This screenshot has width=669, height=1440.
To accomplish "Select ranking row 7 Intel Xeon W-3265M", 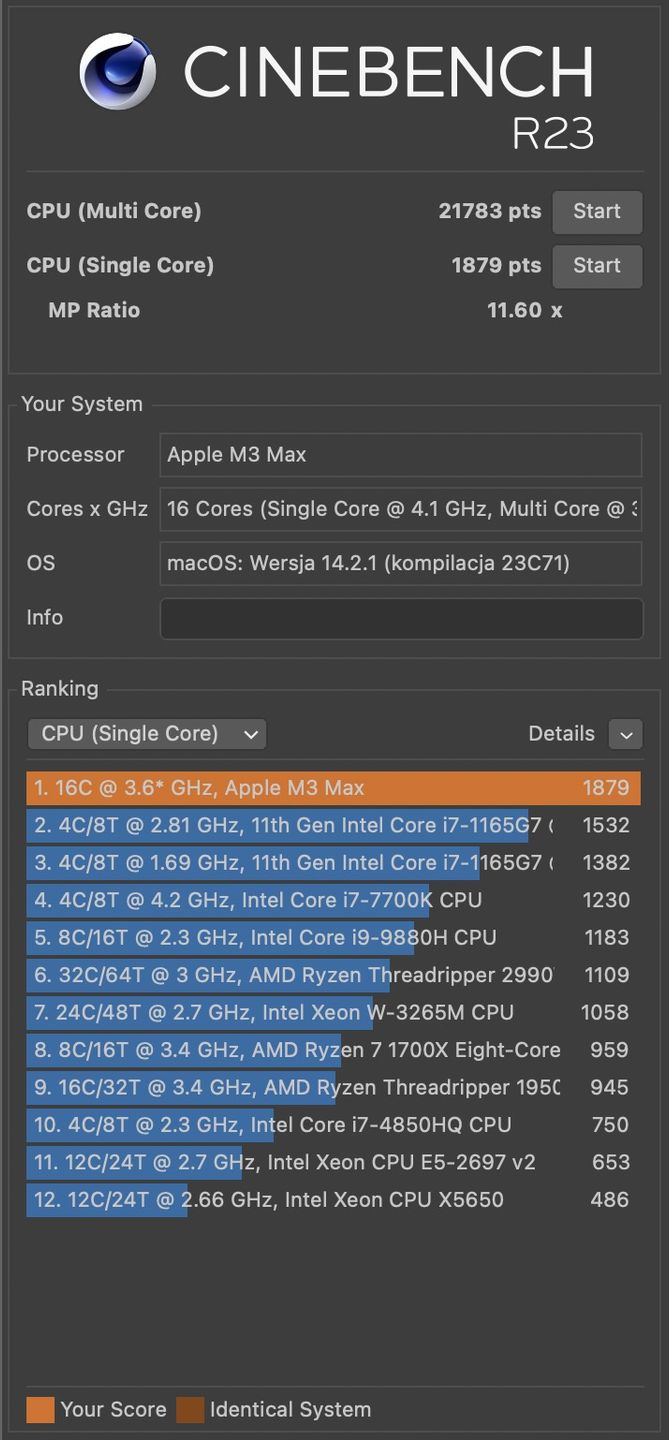I will point(333,1012).
